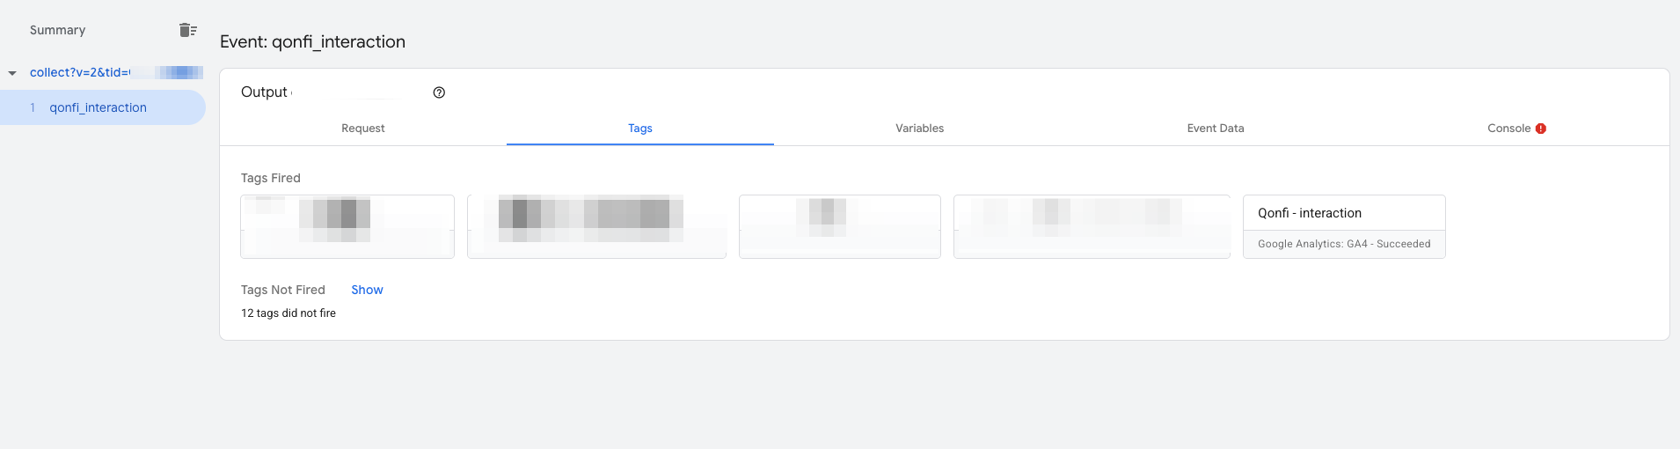
Task: Open the Qonfi - interaction tag card
Action: click(x=1344, y=226)
